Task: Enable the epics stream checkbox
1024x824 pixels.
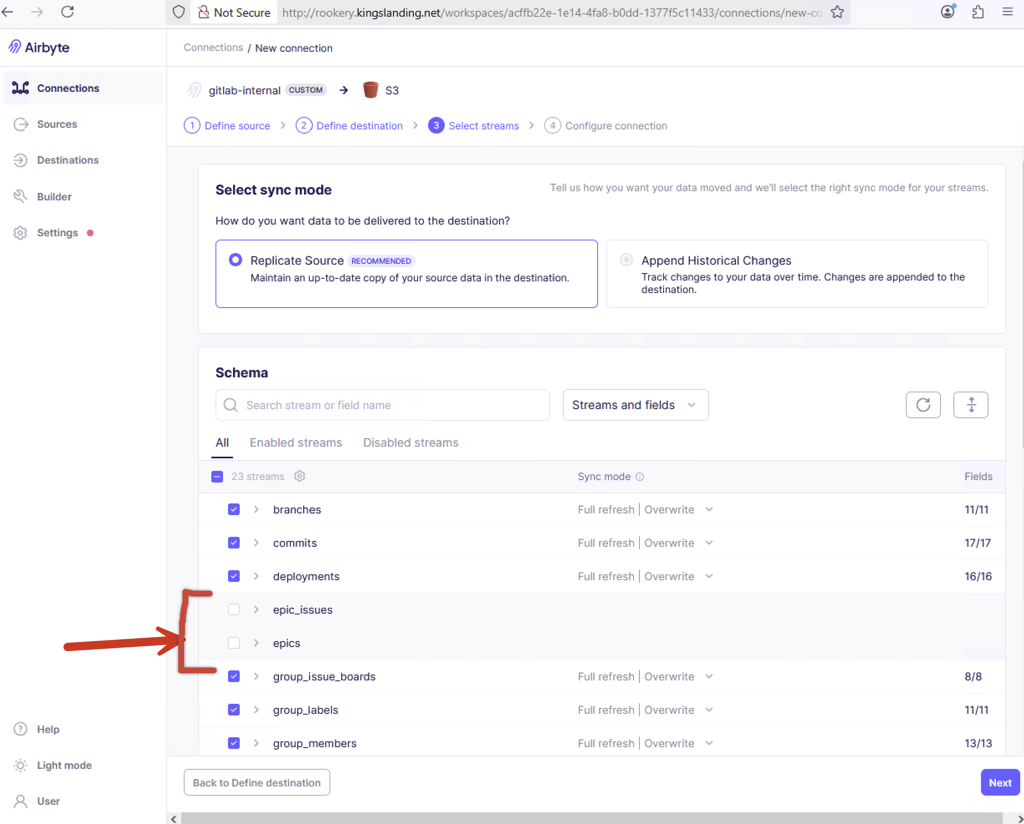Action: point(234,643)
